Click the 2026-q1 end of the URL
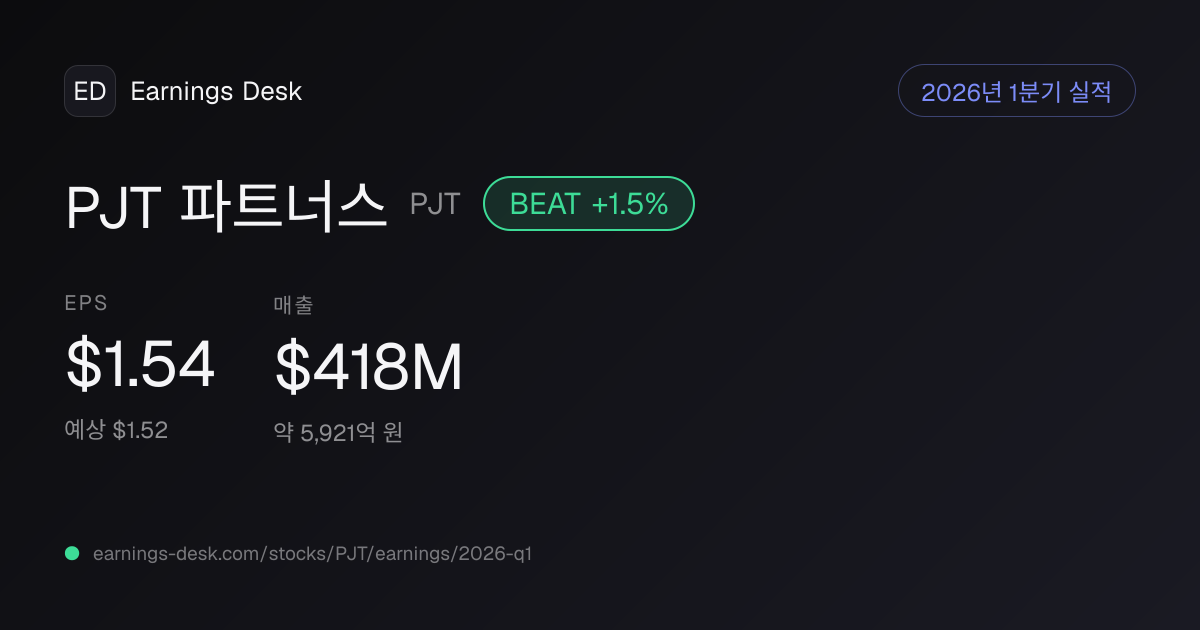Image resolution: width=1200 pixels, height=630 pixels. (x=496, y=553)
